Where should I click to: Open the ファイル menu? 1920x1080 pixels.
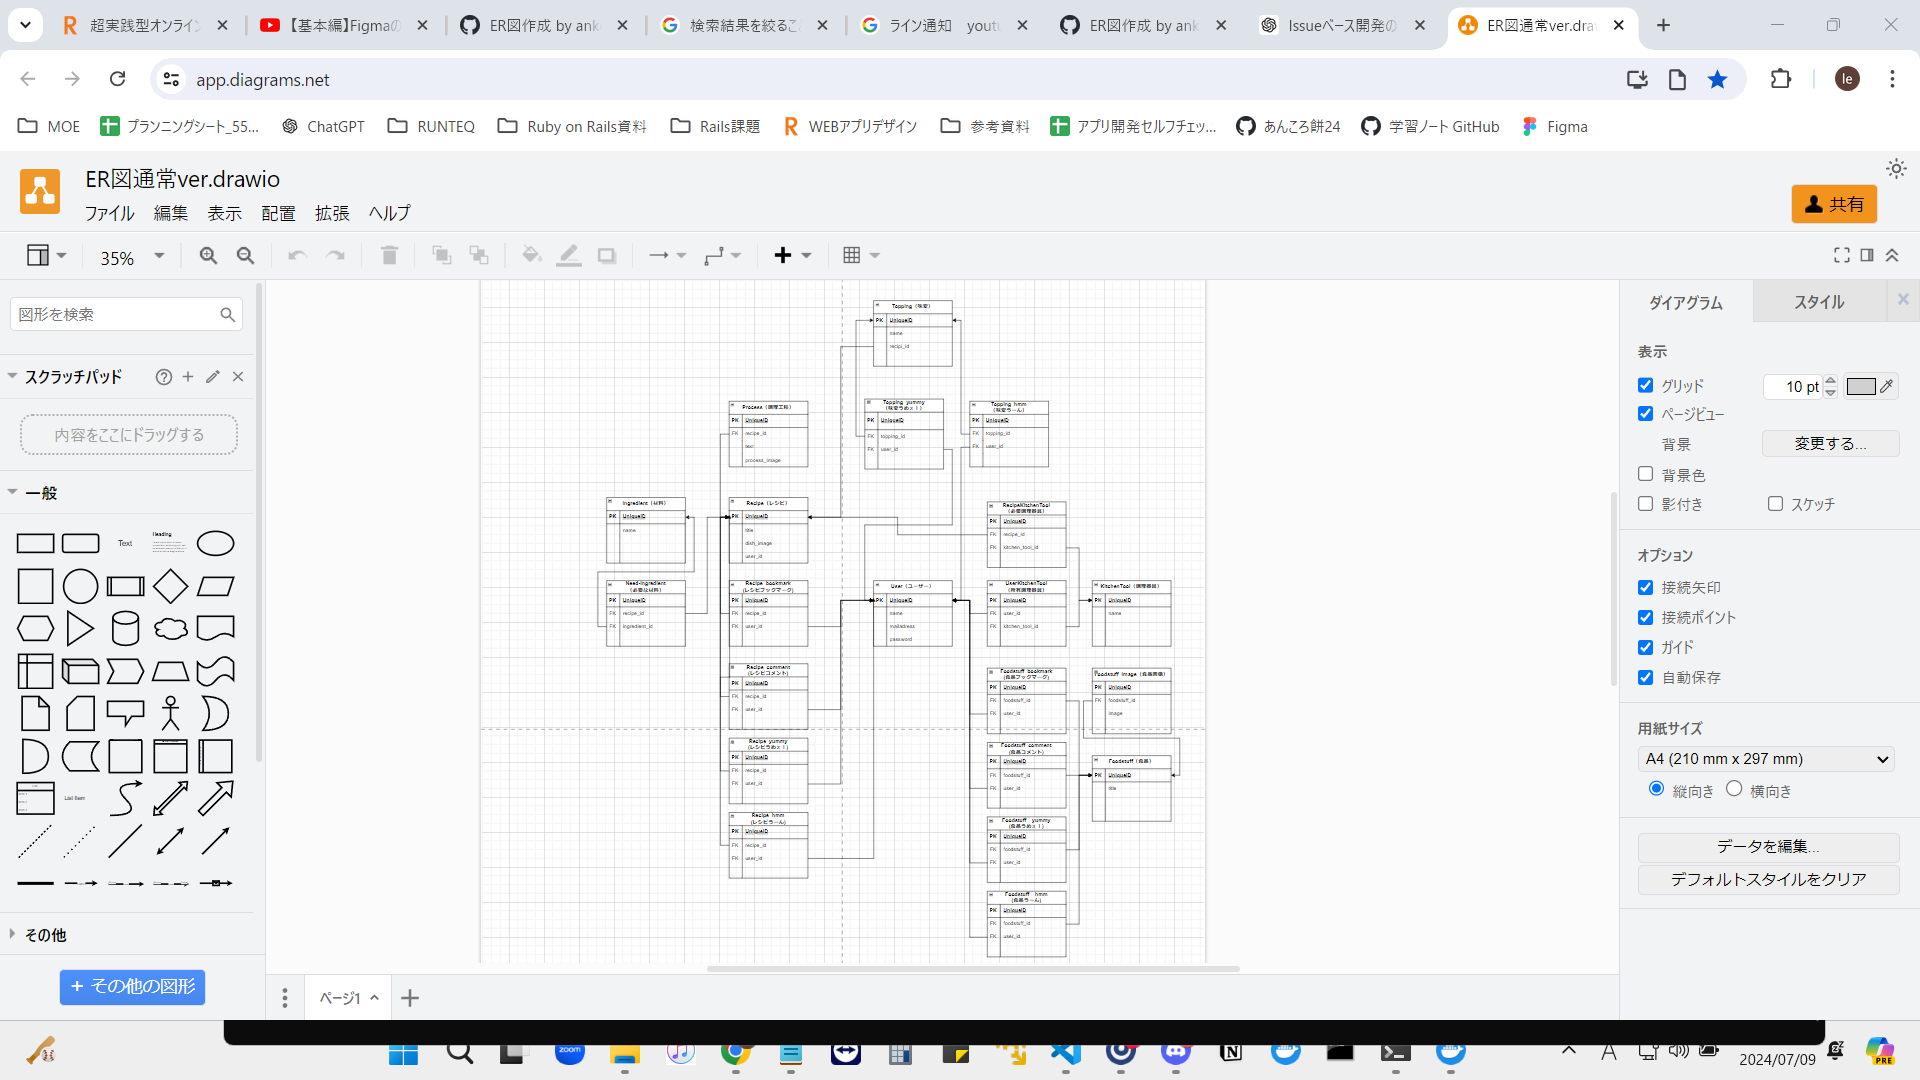tap(109, 213)
